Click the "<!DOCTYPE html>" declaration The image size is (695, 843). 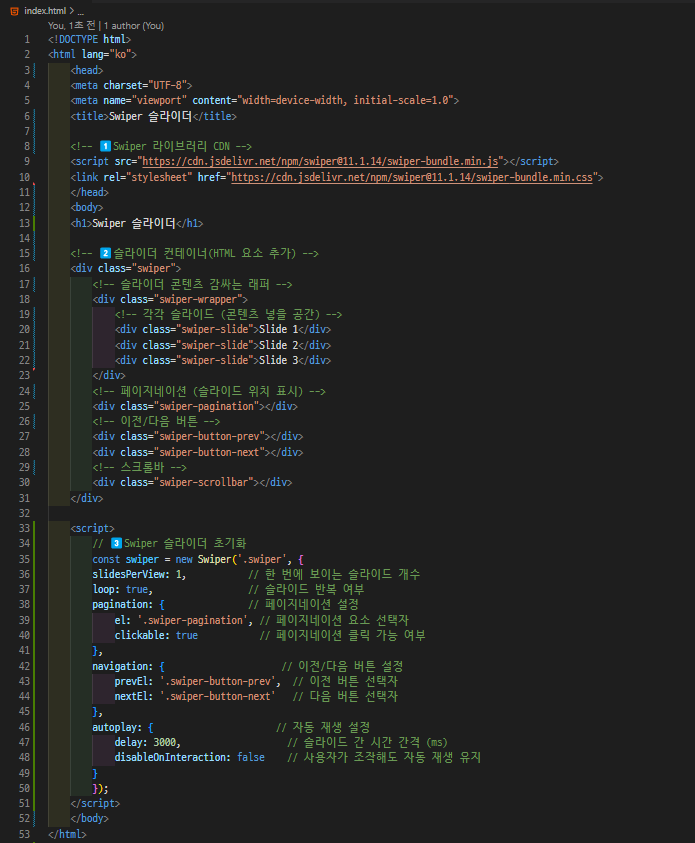pos(89,39)
